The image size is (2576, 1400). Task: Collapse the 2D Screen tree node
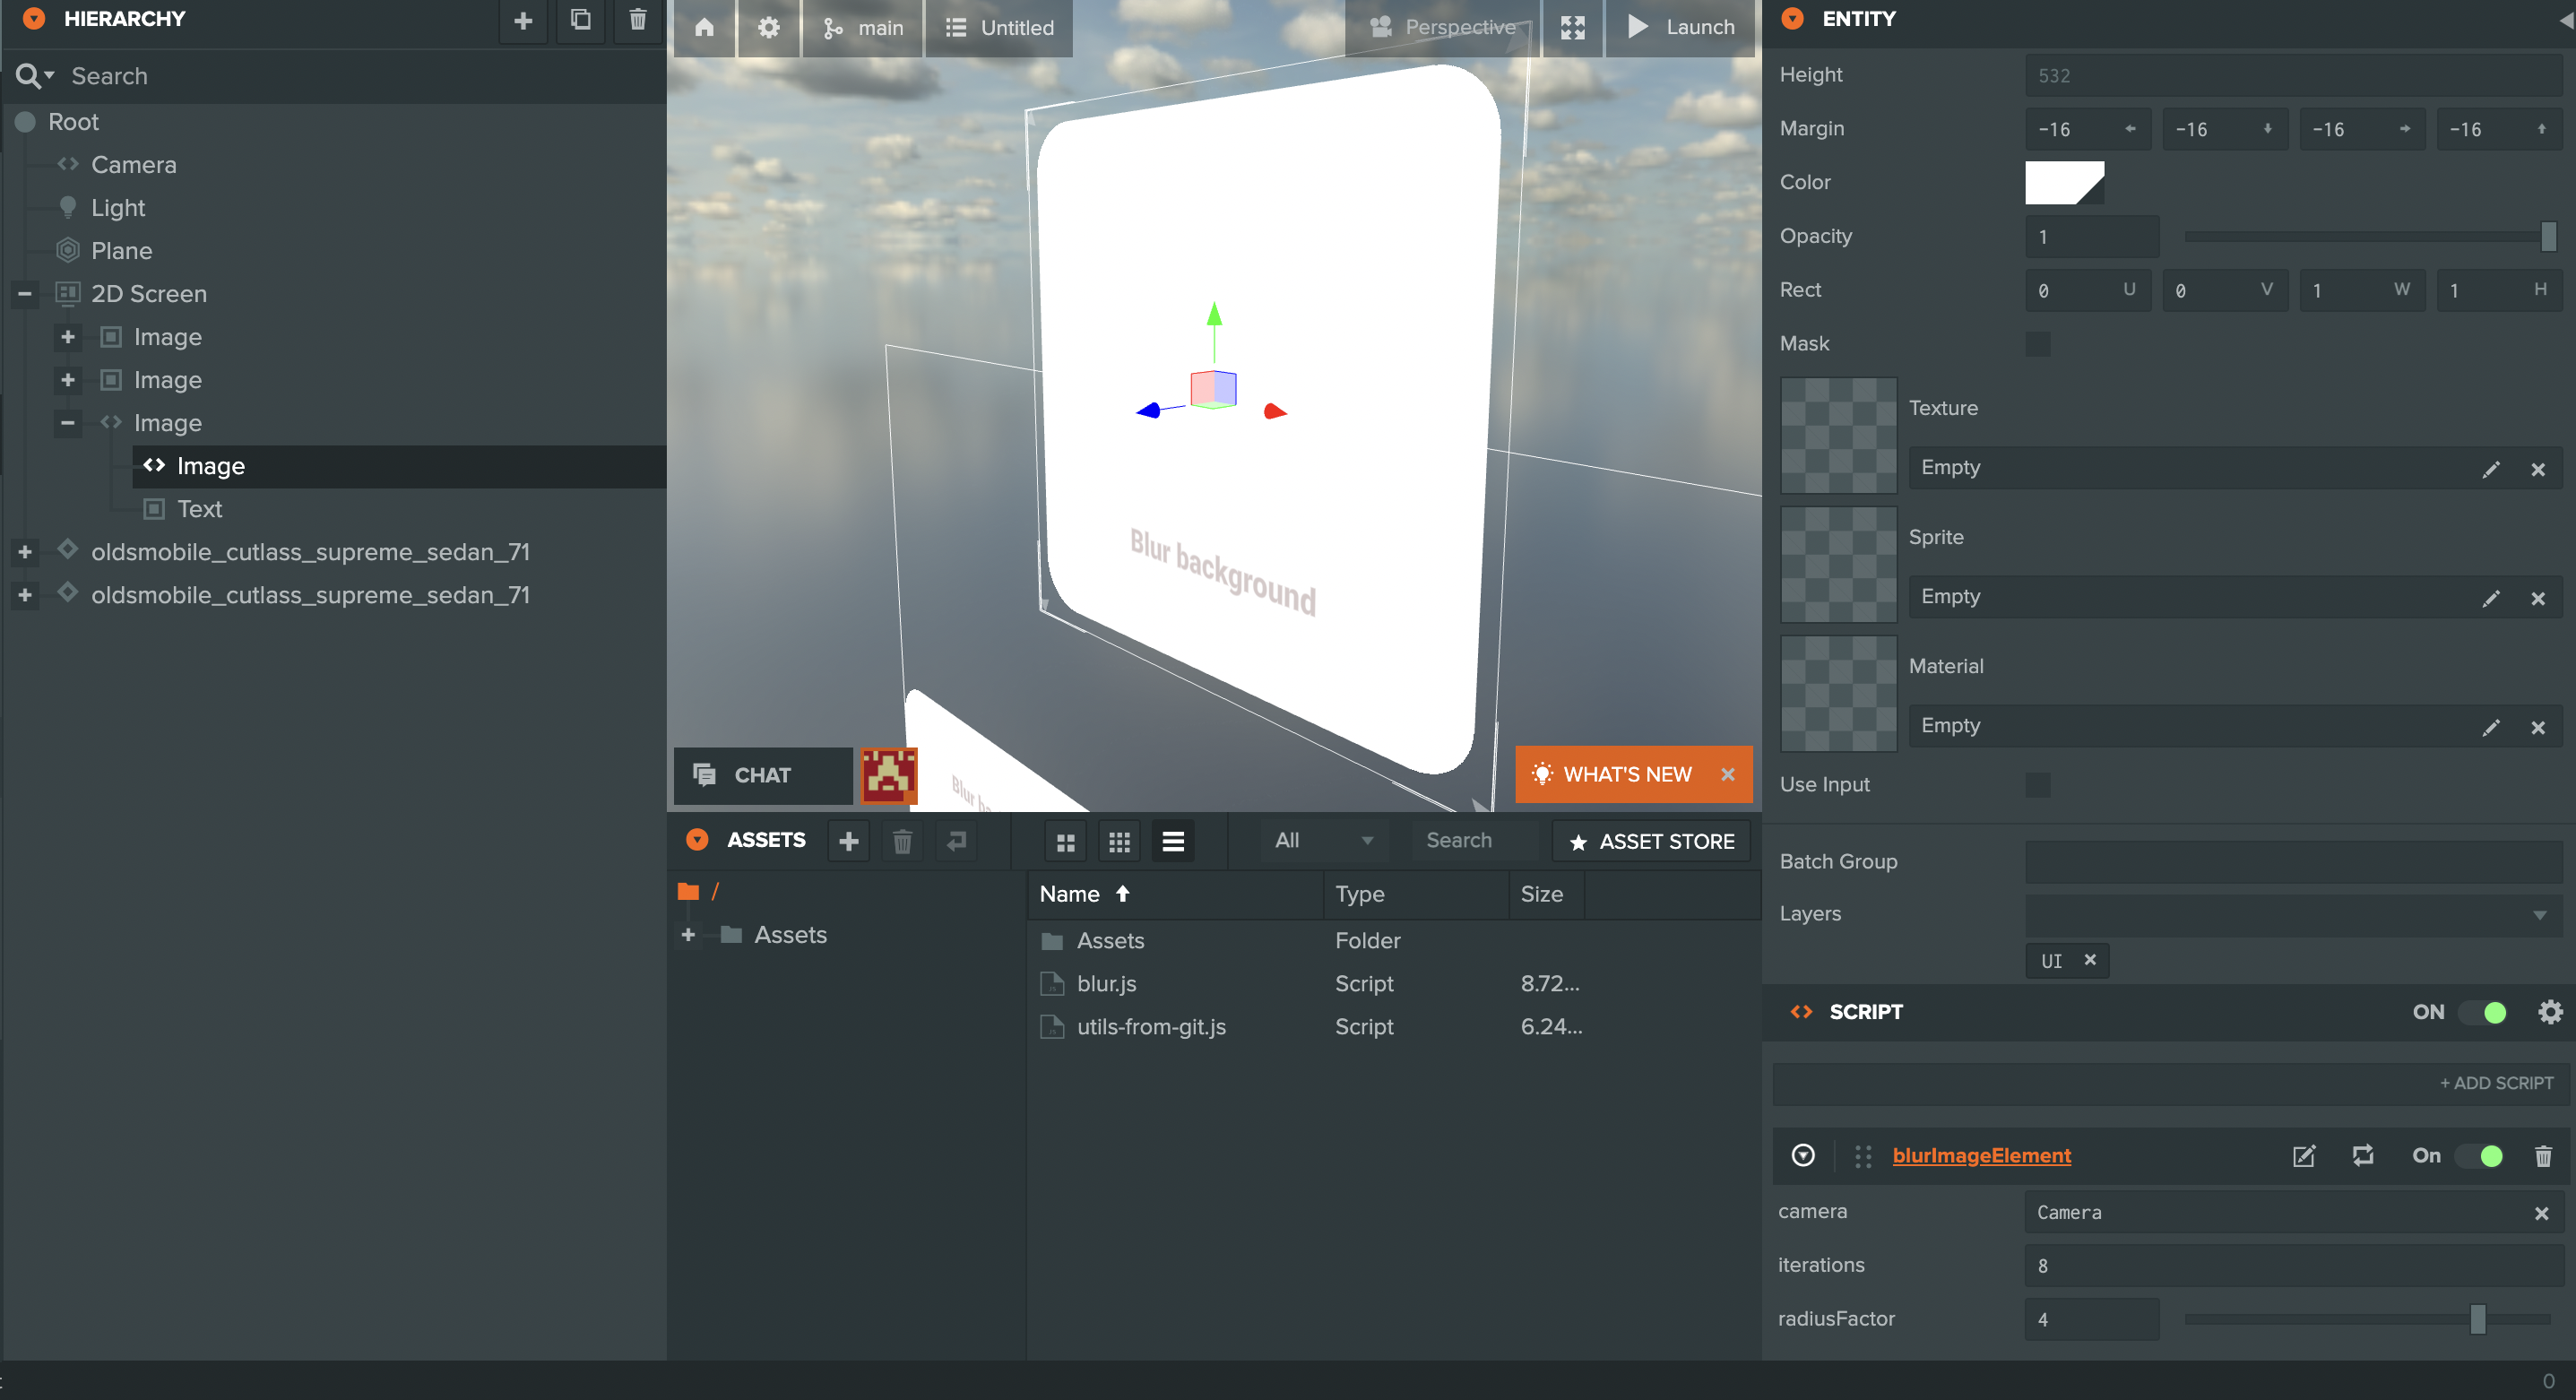click(24, 293)
